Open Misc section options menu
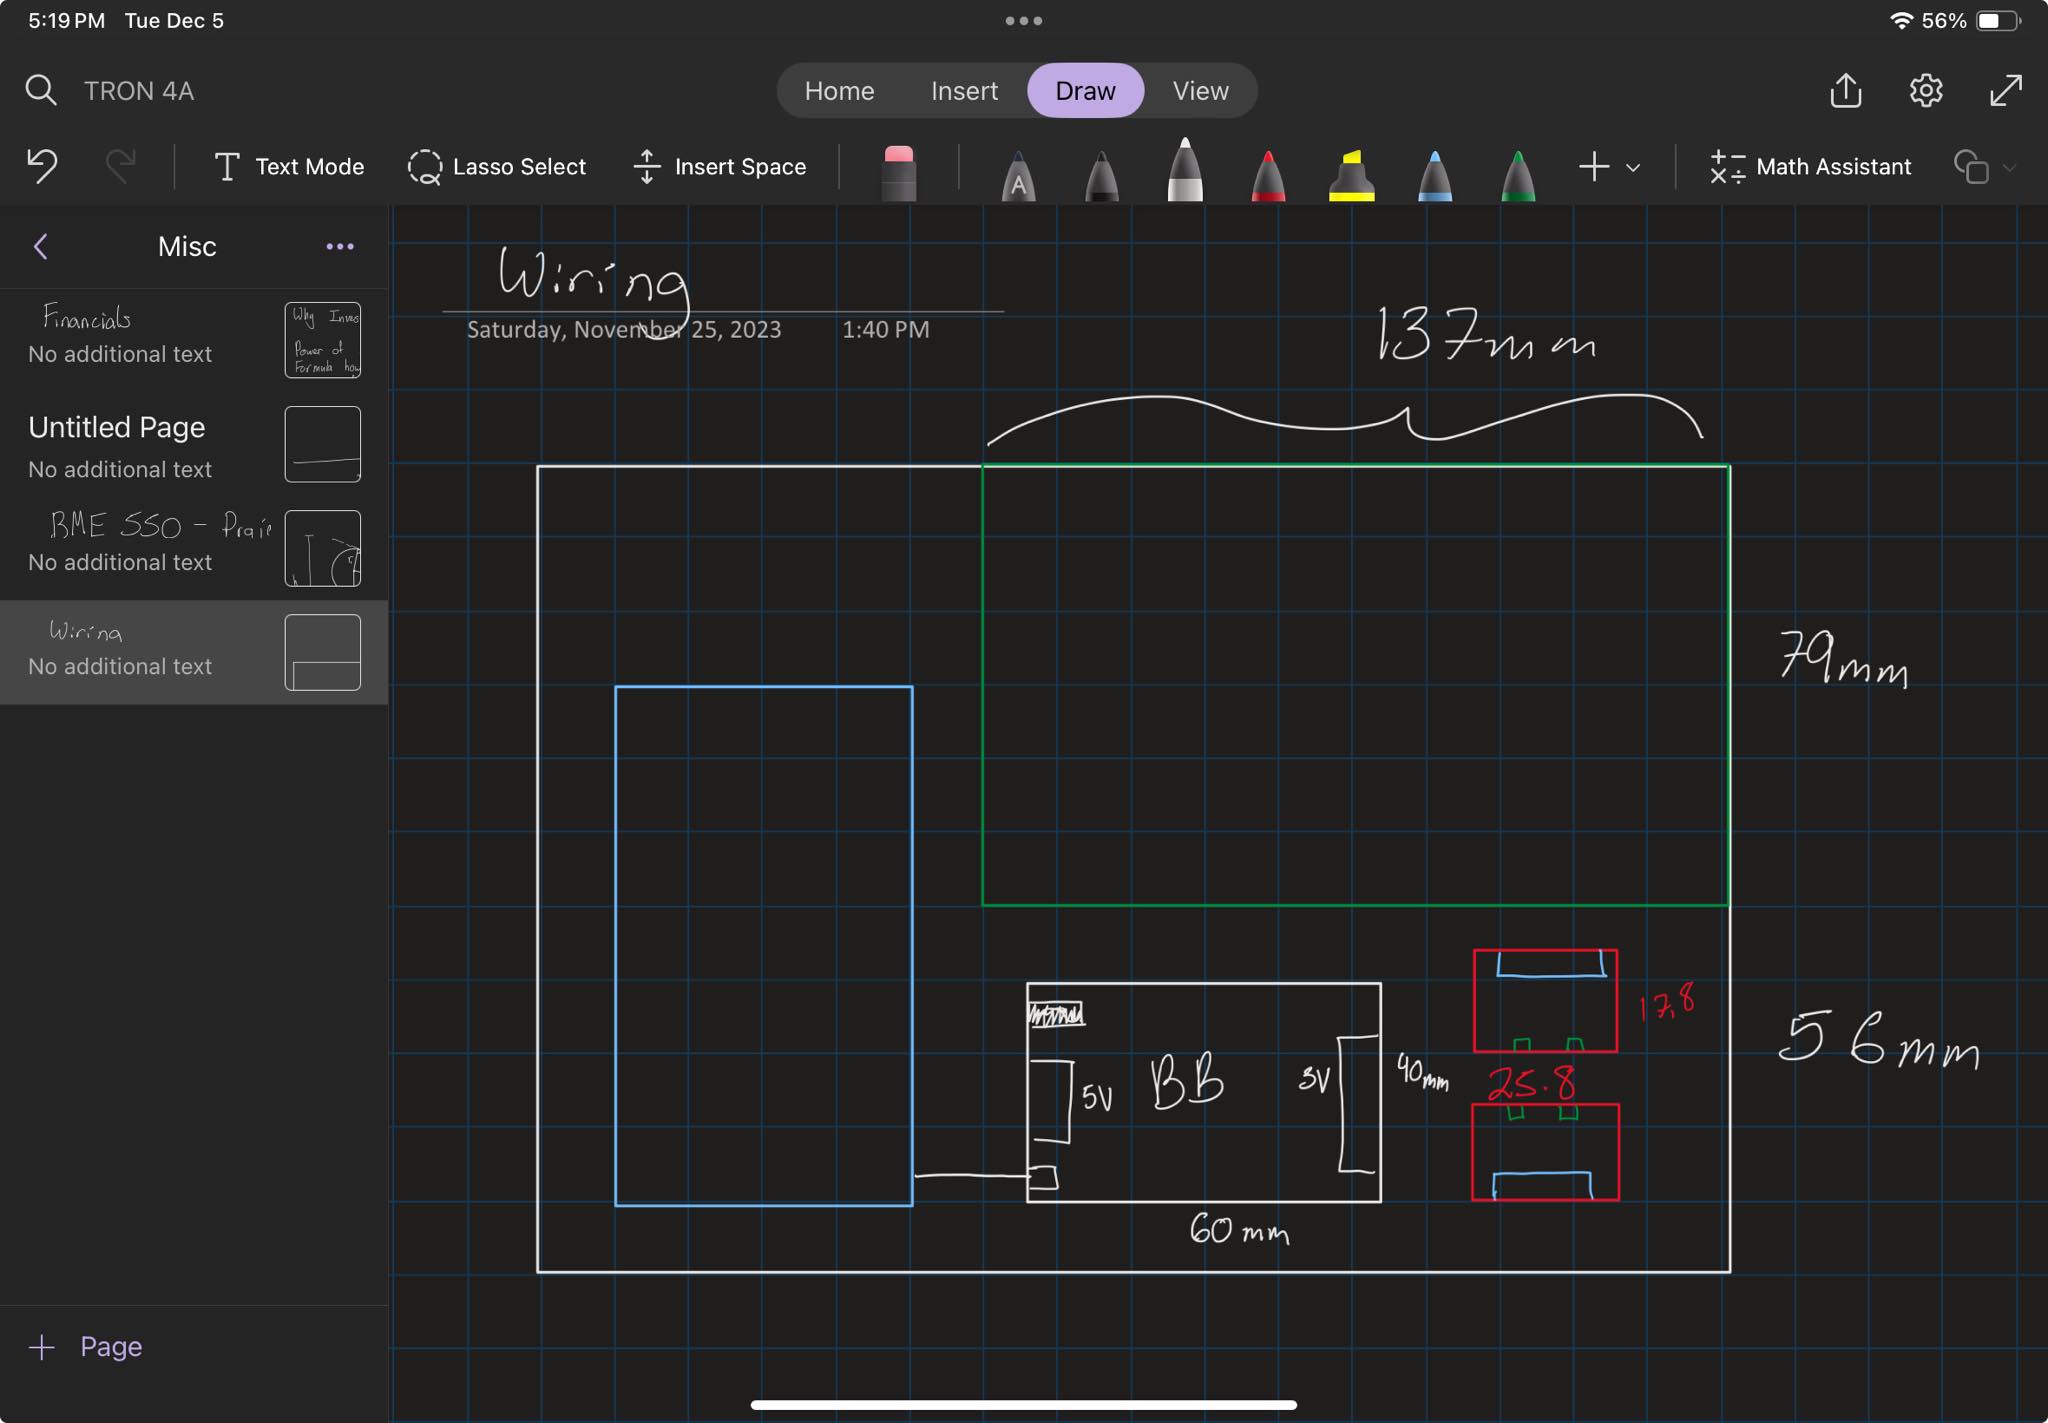 point(340,247)
